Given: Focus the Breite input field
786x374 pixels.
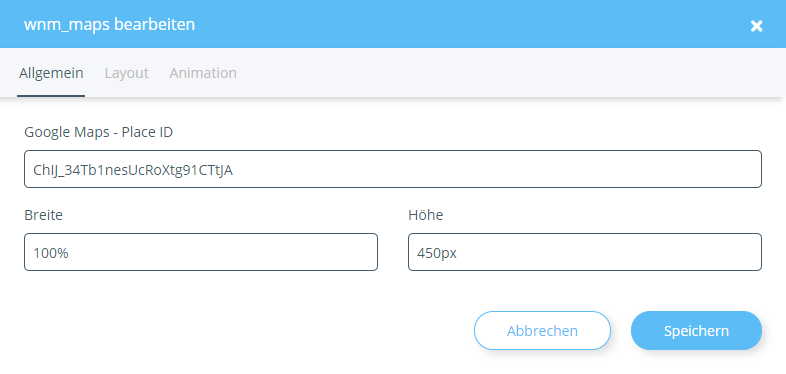Looking at the screenshot, I should 201,252.
